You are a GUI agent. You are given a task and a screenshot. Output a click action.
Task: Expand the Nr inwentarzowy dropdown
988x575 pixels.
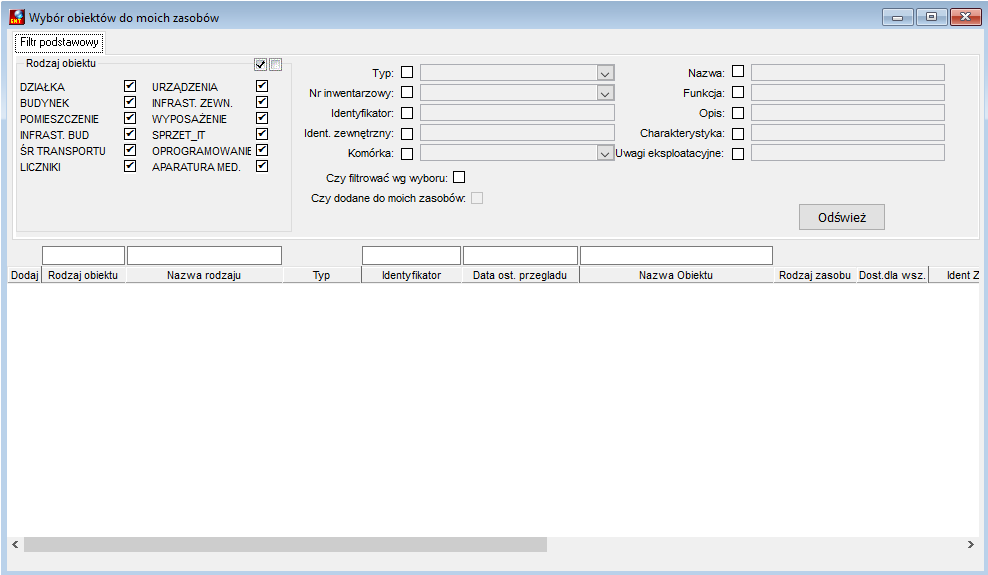[605, 93]
